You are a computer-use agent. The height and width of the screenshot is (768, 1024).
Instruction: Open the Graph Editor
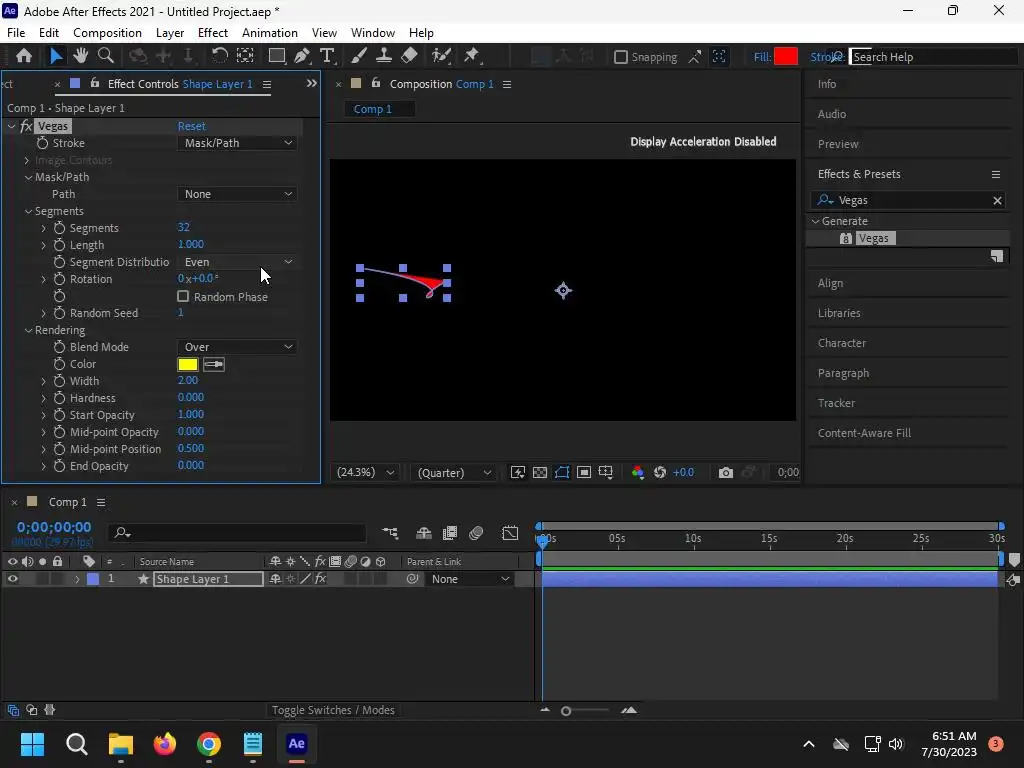coord(510,533)
